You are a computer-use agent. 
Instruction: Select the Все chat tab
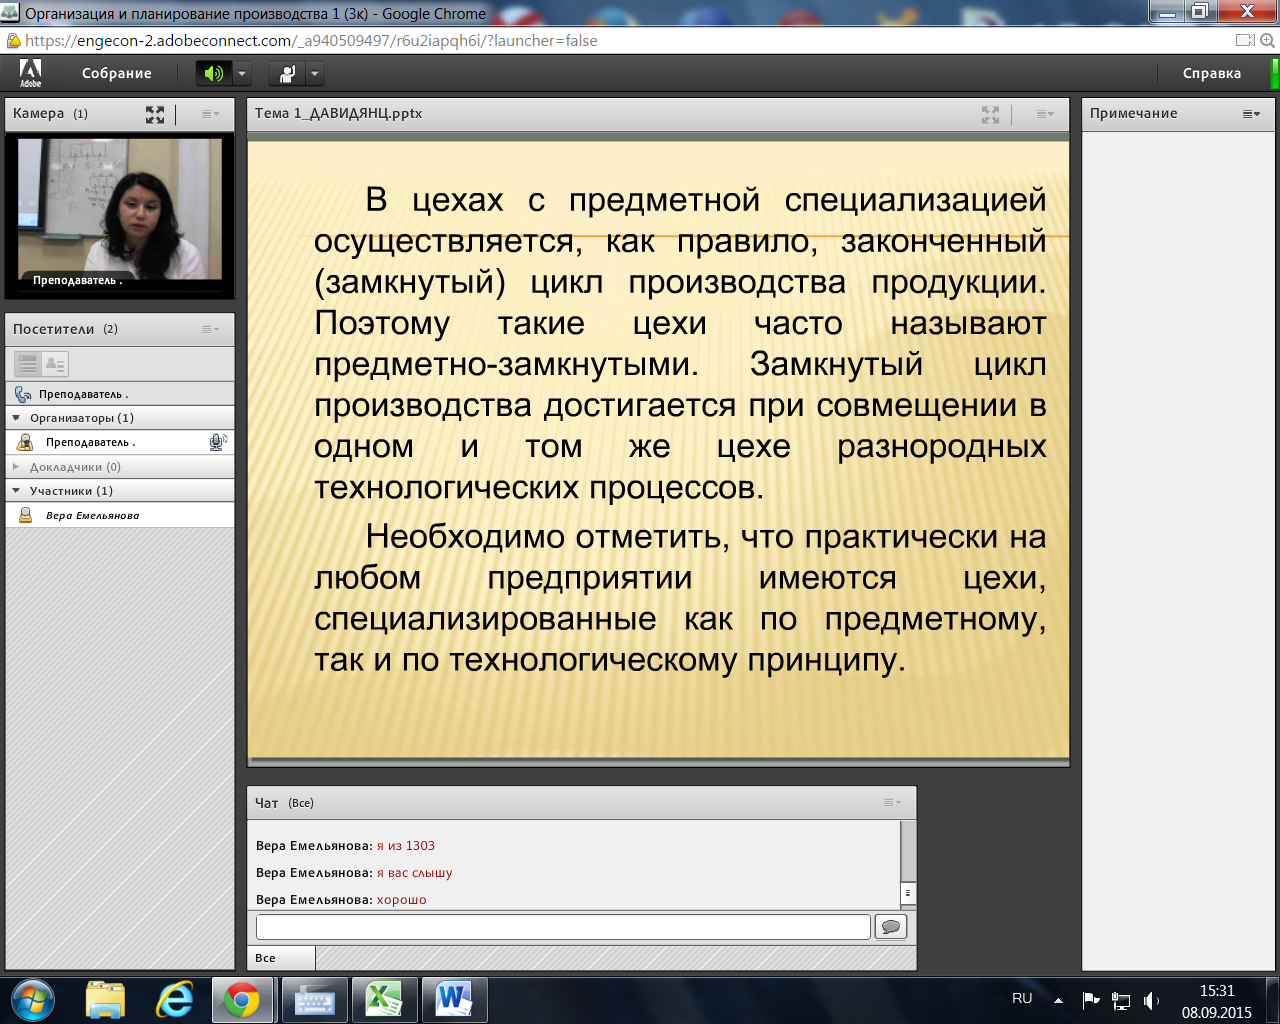coord(281,958)
